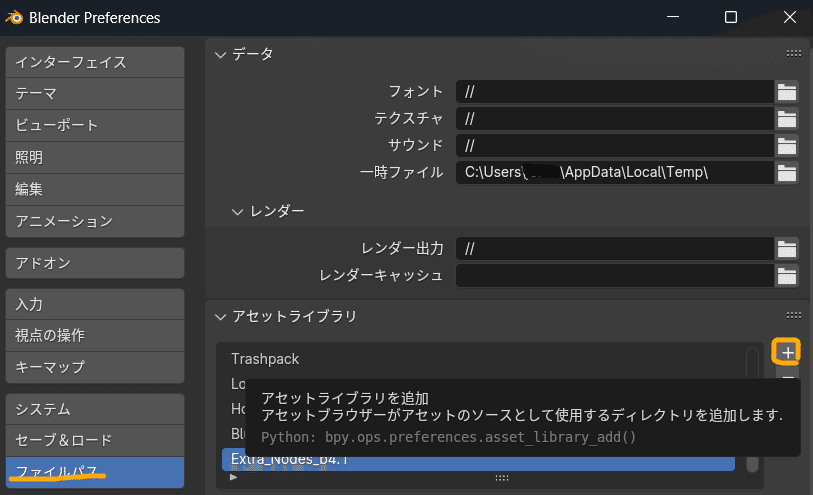Switch to システム preferences tab
Screen dimensions: 813x495
pos(95,409)
